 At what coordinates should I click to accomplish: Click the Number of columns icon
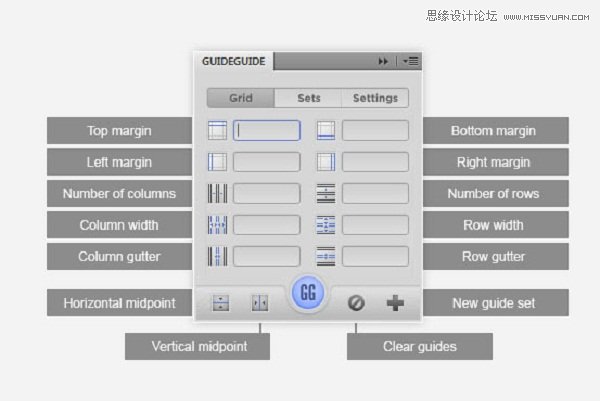click(x=217, y=193)
